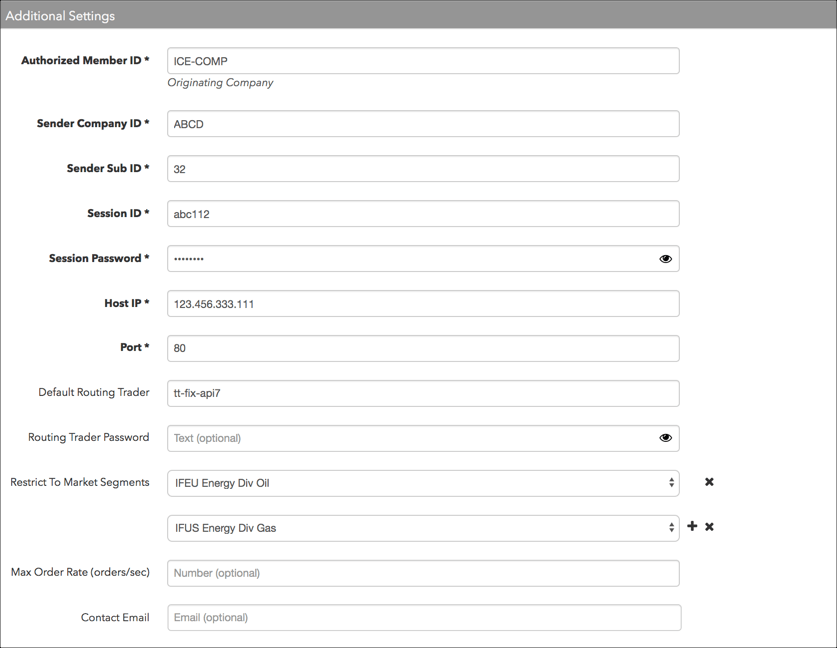
Task: Open the IFEU Energy Div Oil dropdown
Action: [423, 484]
